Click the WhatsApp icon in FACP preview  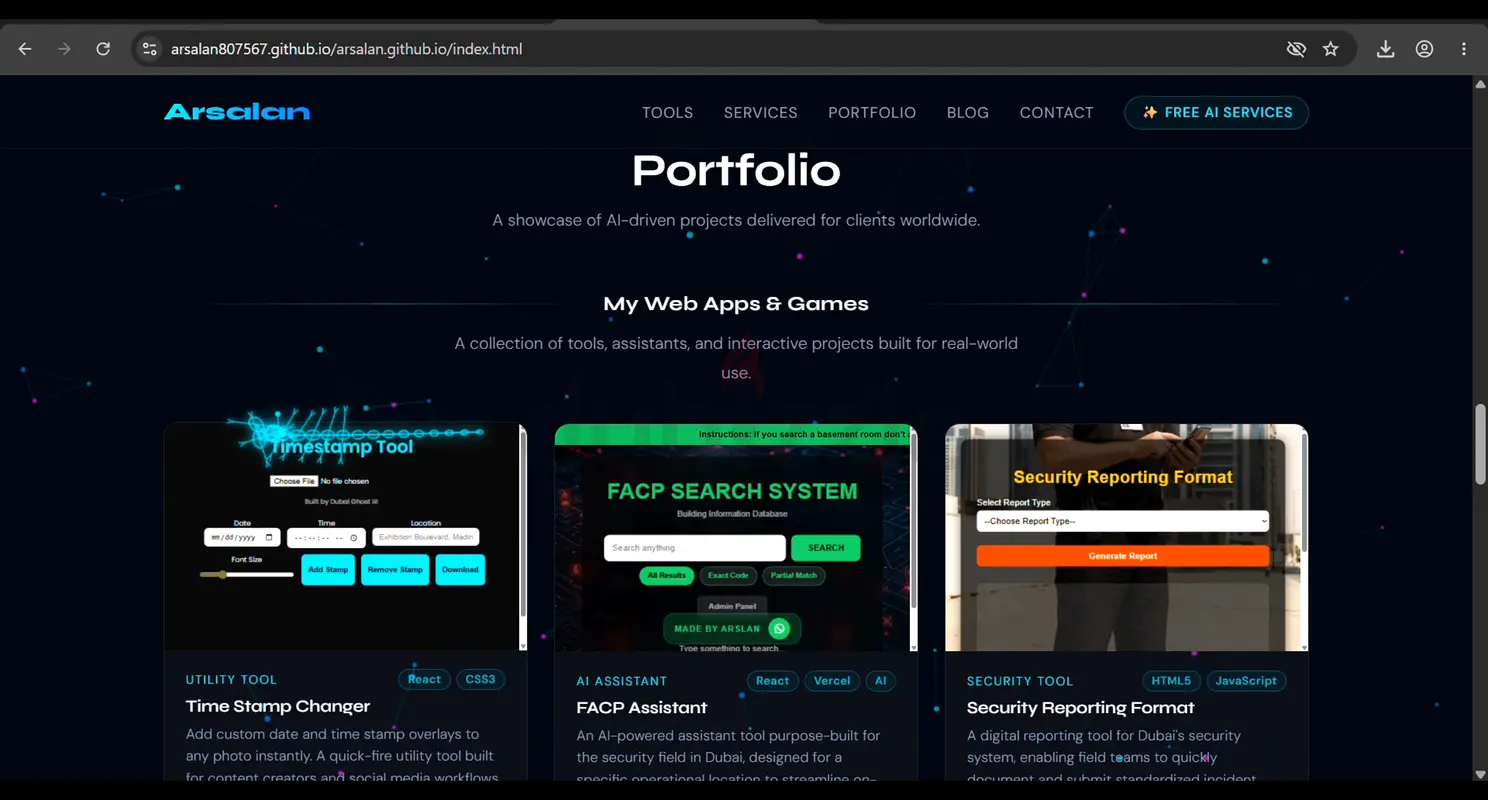[779, 629]
